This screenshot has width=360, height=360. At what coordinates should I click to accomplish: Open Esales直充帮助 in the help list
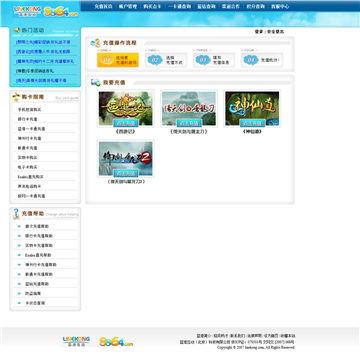pos(38,255)
